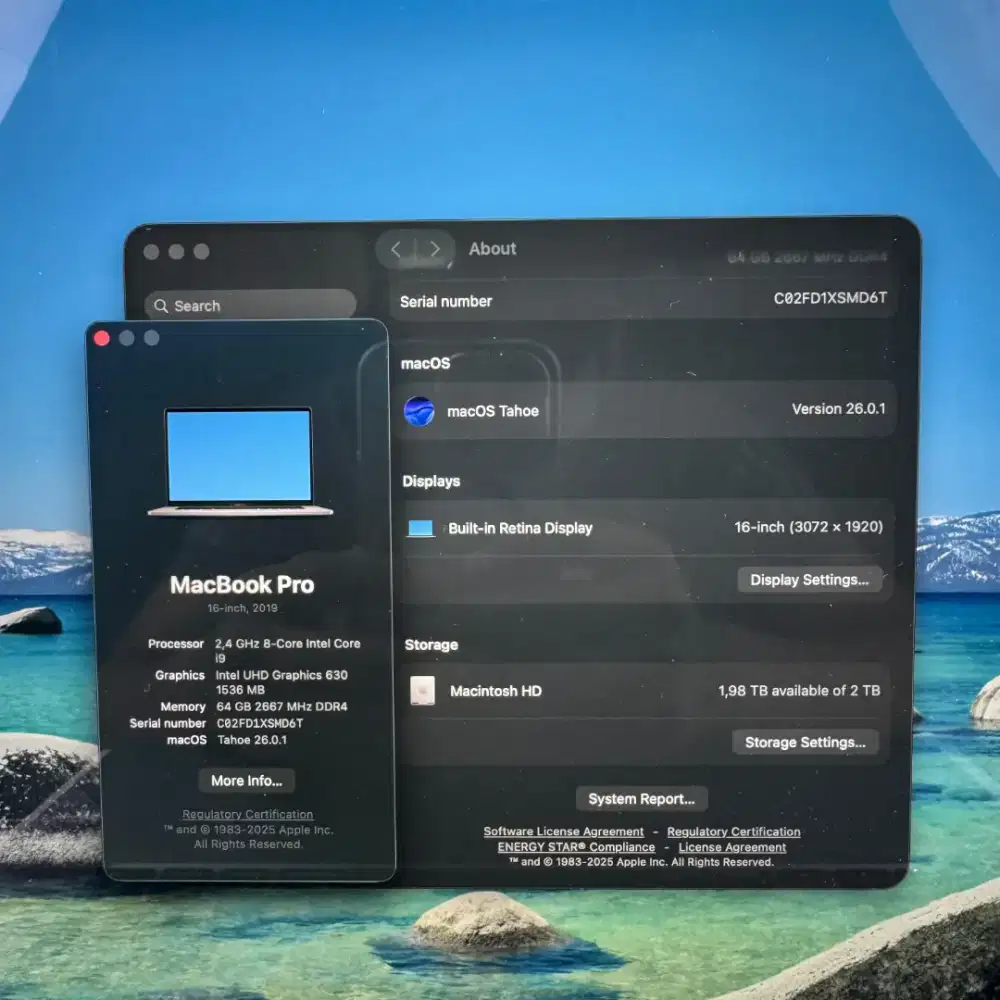Open the Software License Agreement link
This screenshot has width=1000, height=1000.
coord(563,831)
